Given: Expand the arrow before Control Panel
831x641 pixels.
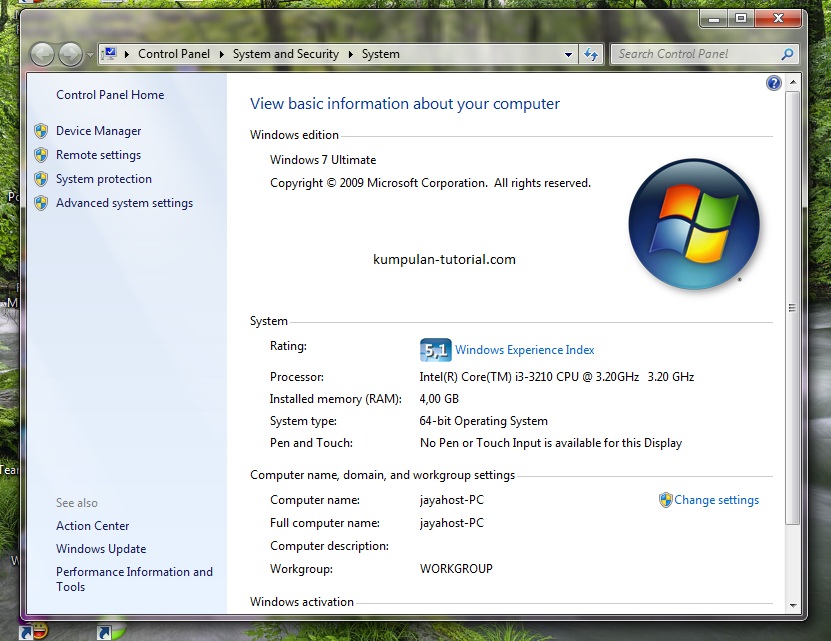Looking at the screenshot, I should 127,54.
